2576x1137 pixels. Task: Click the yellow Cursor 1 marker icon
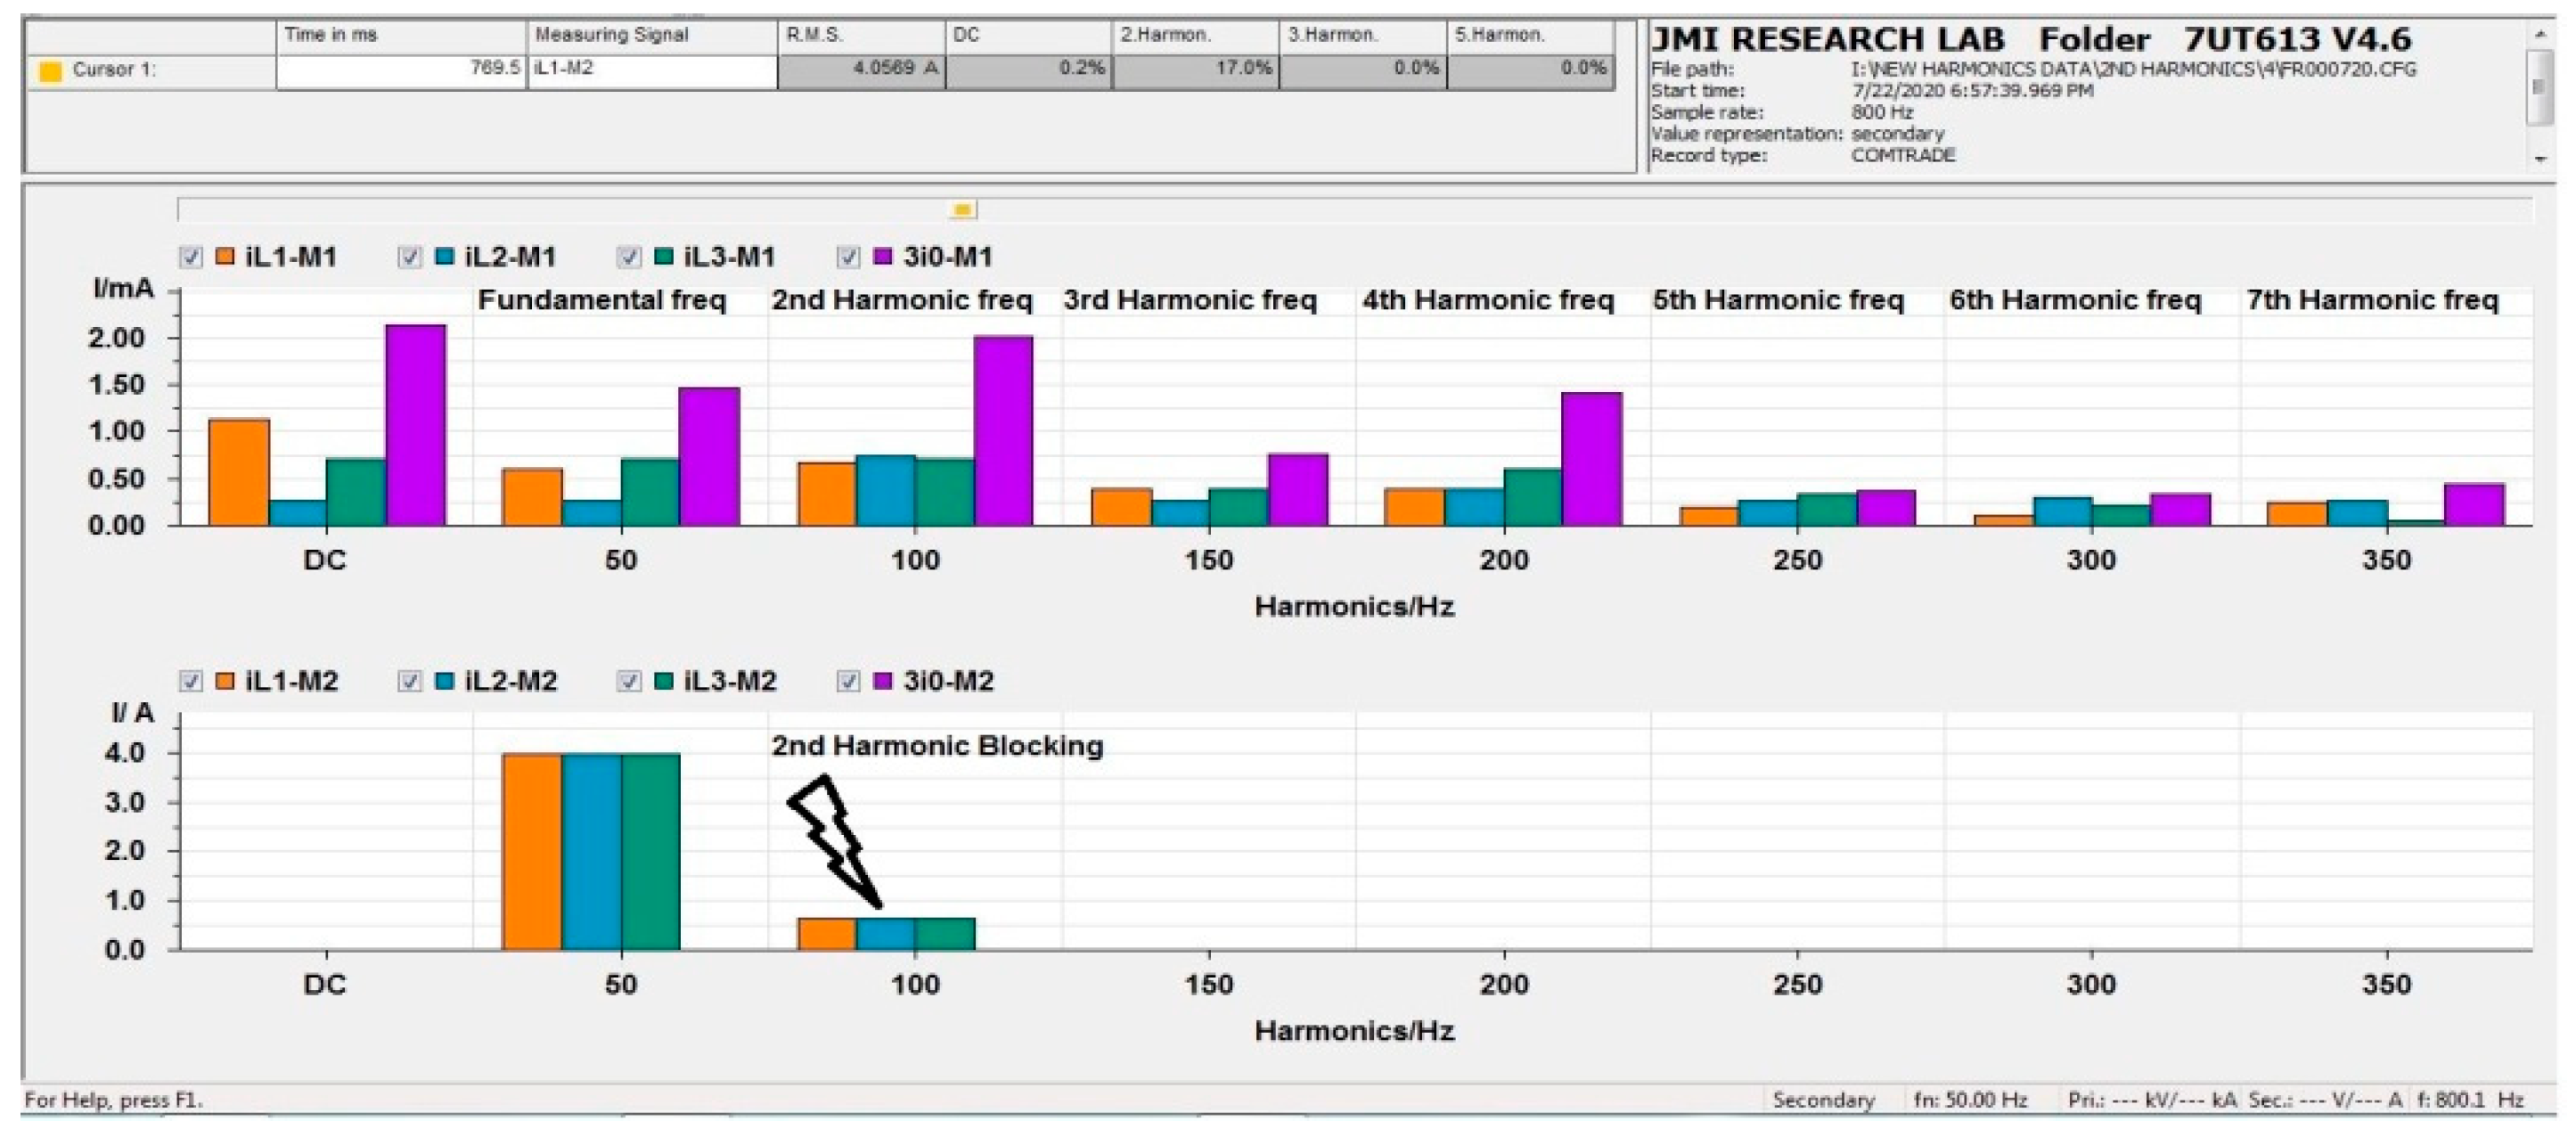[50, 71]
